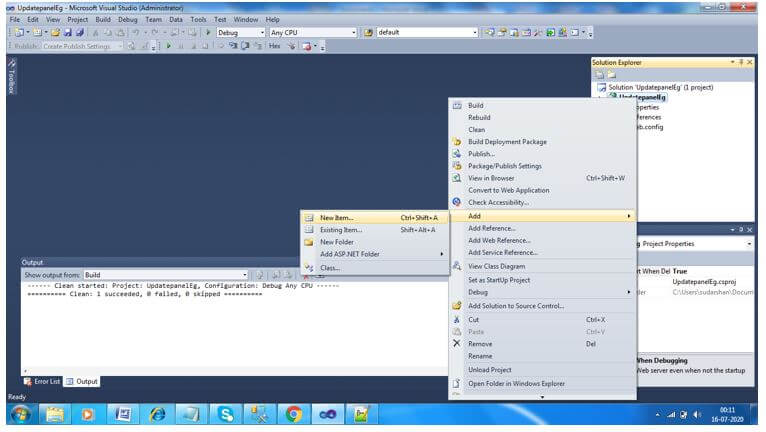Image resolution: width=766 pixels, height=432 pixels.
Task: Click the Visual Studio taskbar icon
Action: coord(327,414)
